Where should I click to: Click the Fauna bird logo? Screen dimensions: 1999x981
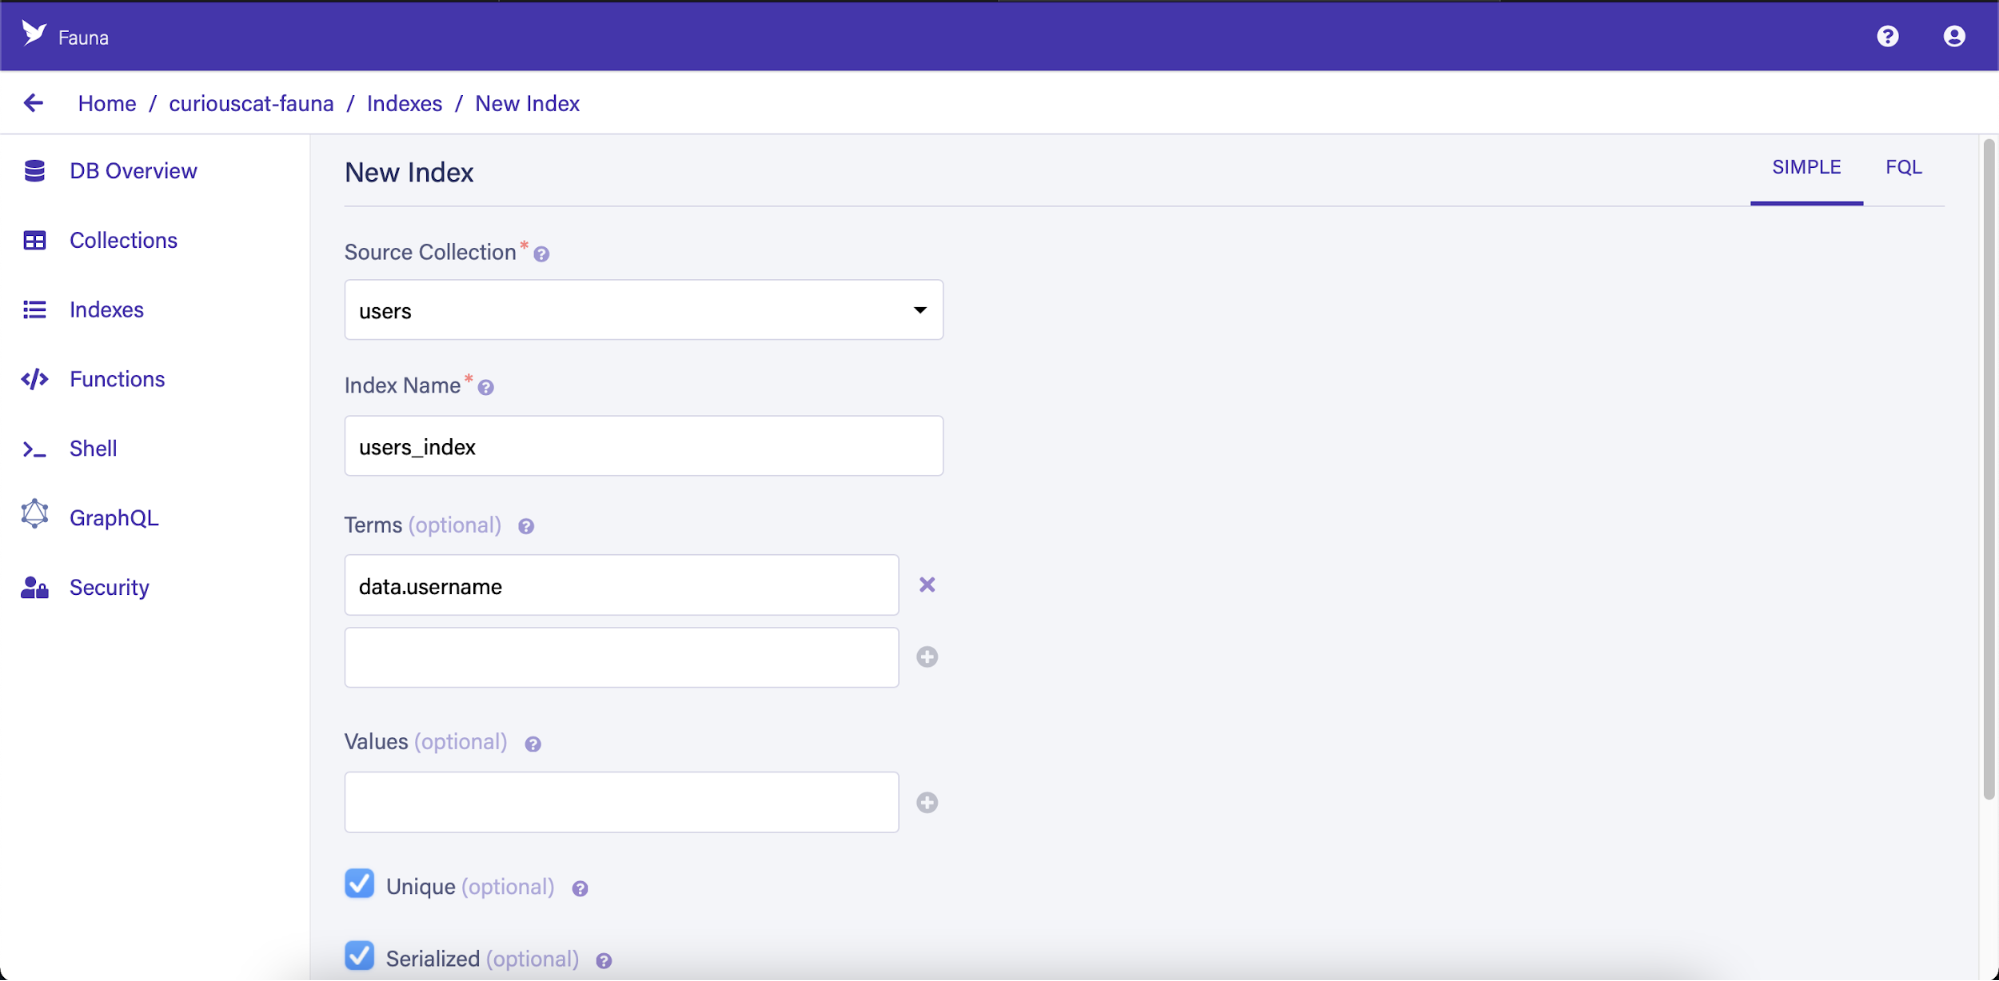tap(34, 34)
